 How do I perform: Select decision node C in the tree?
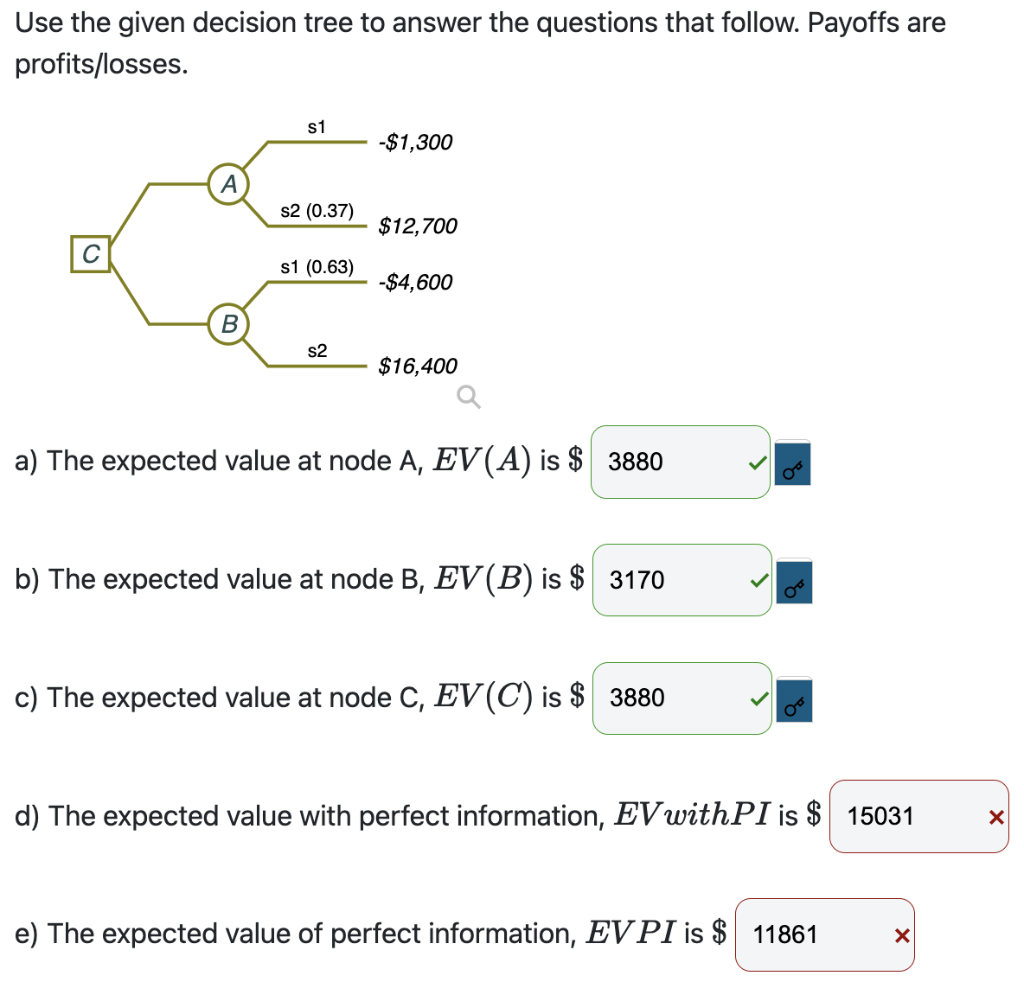(90, 253)
